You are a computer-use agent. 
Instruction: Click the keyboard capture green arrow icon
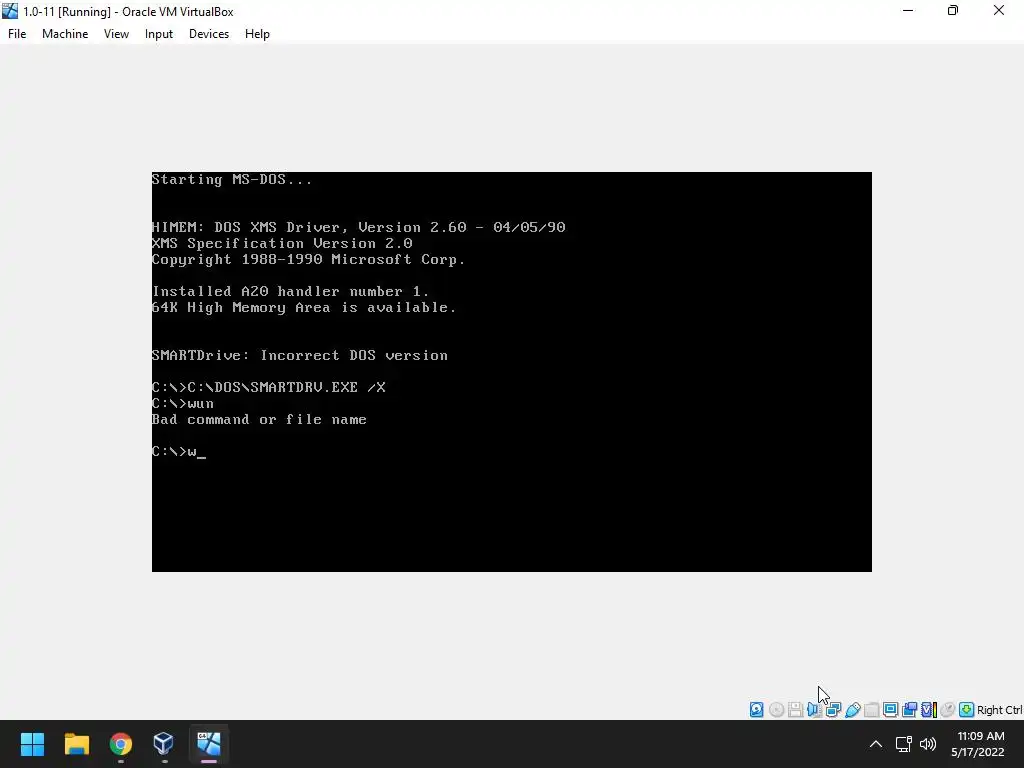(967, 709)
